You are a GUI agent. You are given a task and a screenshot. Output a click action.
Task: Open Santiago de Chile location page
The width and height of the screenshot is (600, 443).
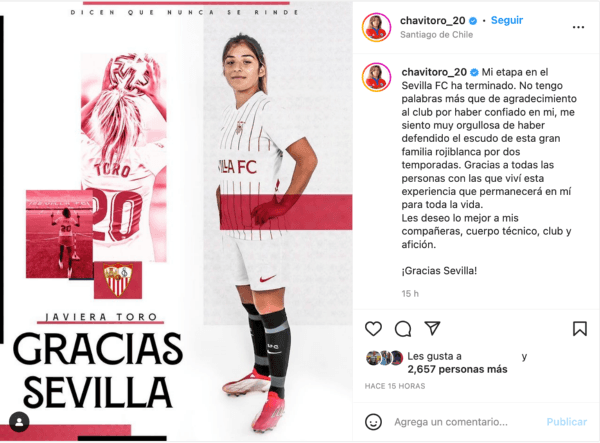coord(436,34)
